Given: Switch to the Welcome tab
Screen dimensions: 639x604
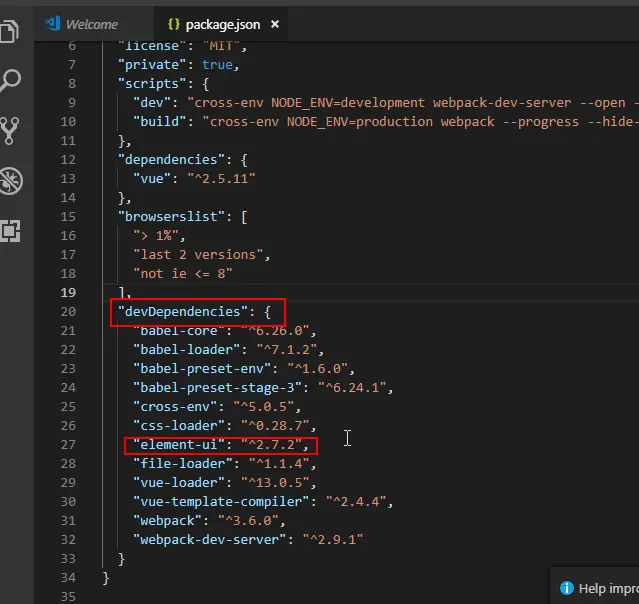Looking at the screenshot, I should [x=92, y=24].
